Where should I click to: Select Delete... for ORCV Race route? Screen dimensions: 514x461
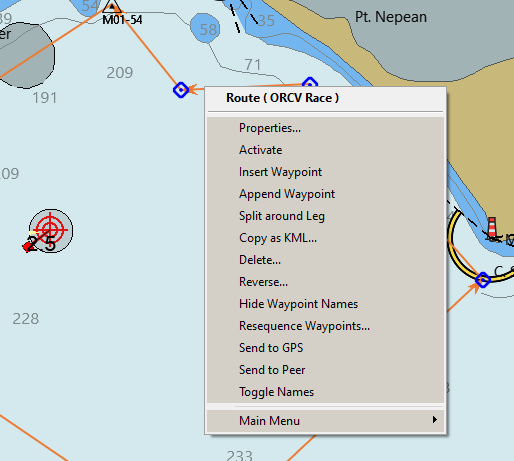tap(325, 260)
